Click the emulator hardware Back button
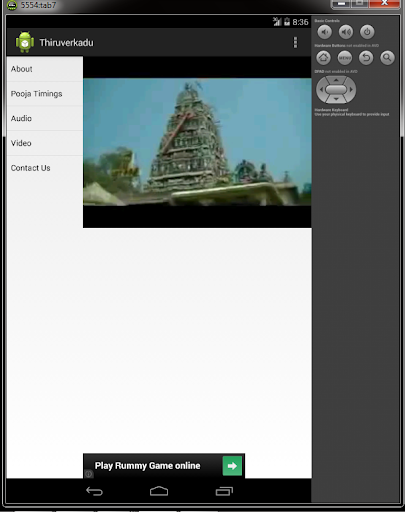This screenshot has width=405, height=512. 366,58
